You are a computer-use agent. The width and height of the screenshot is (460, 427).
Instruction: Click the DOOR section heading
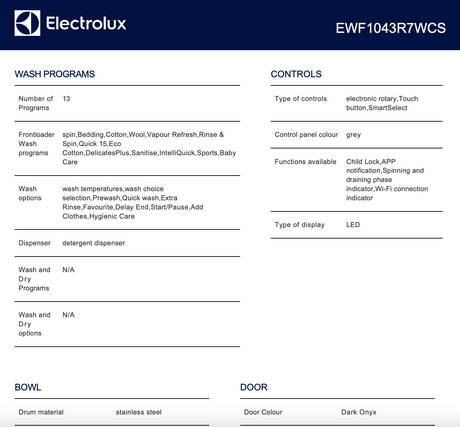254,387
